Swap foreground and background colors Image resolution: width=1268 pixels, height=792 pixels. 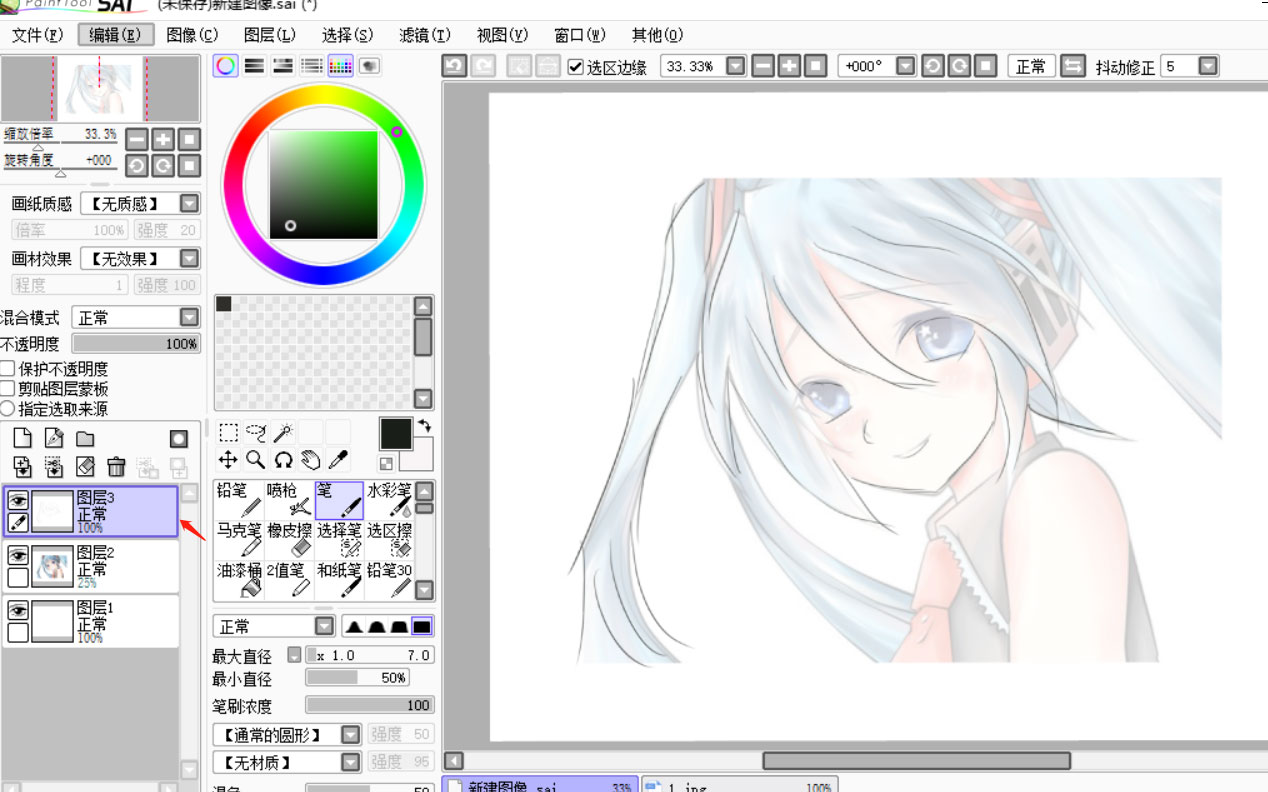[424, 427]
